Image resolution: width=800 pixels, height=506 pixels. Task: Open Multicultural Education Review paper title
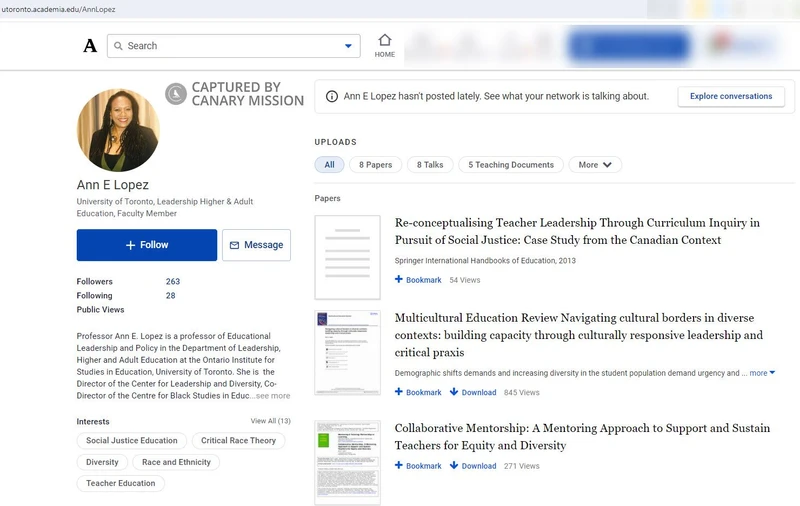coord(579,335)
